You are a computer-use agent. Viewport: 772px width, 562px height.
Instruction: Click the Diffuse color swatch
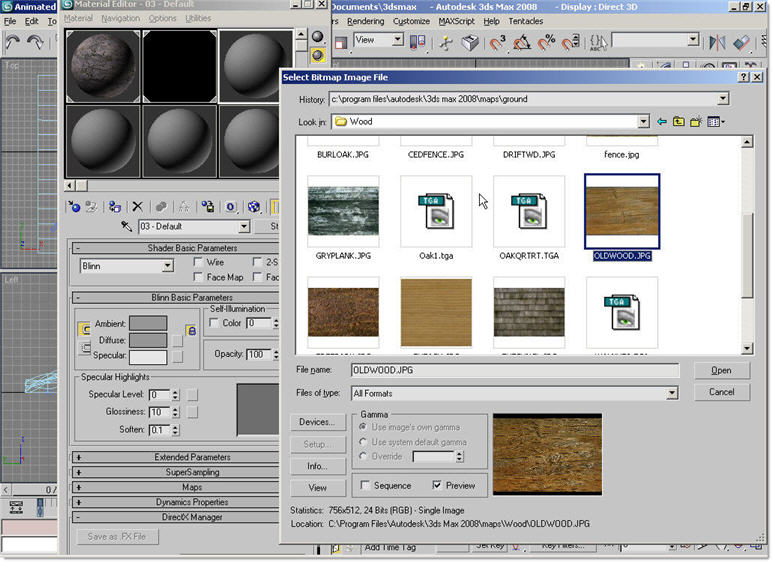(x=148, y=340)
